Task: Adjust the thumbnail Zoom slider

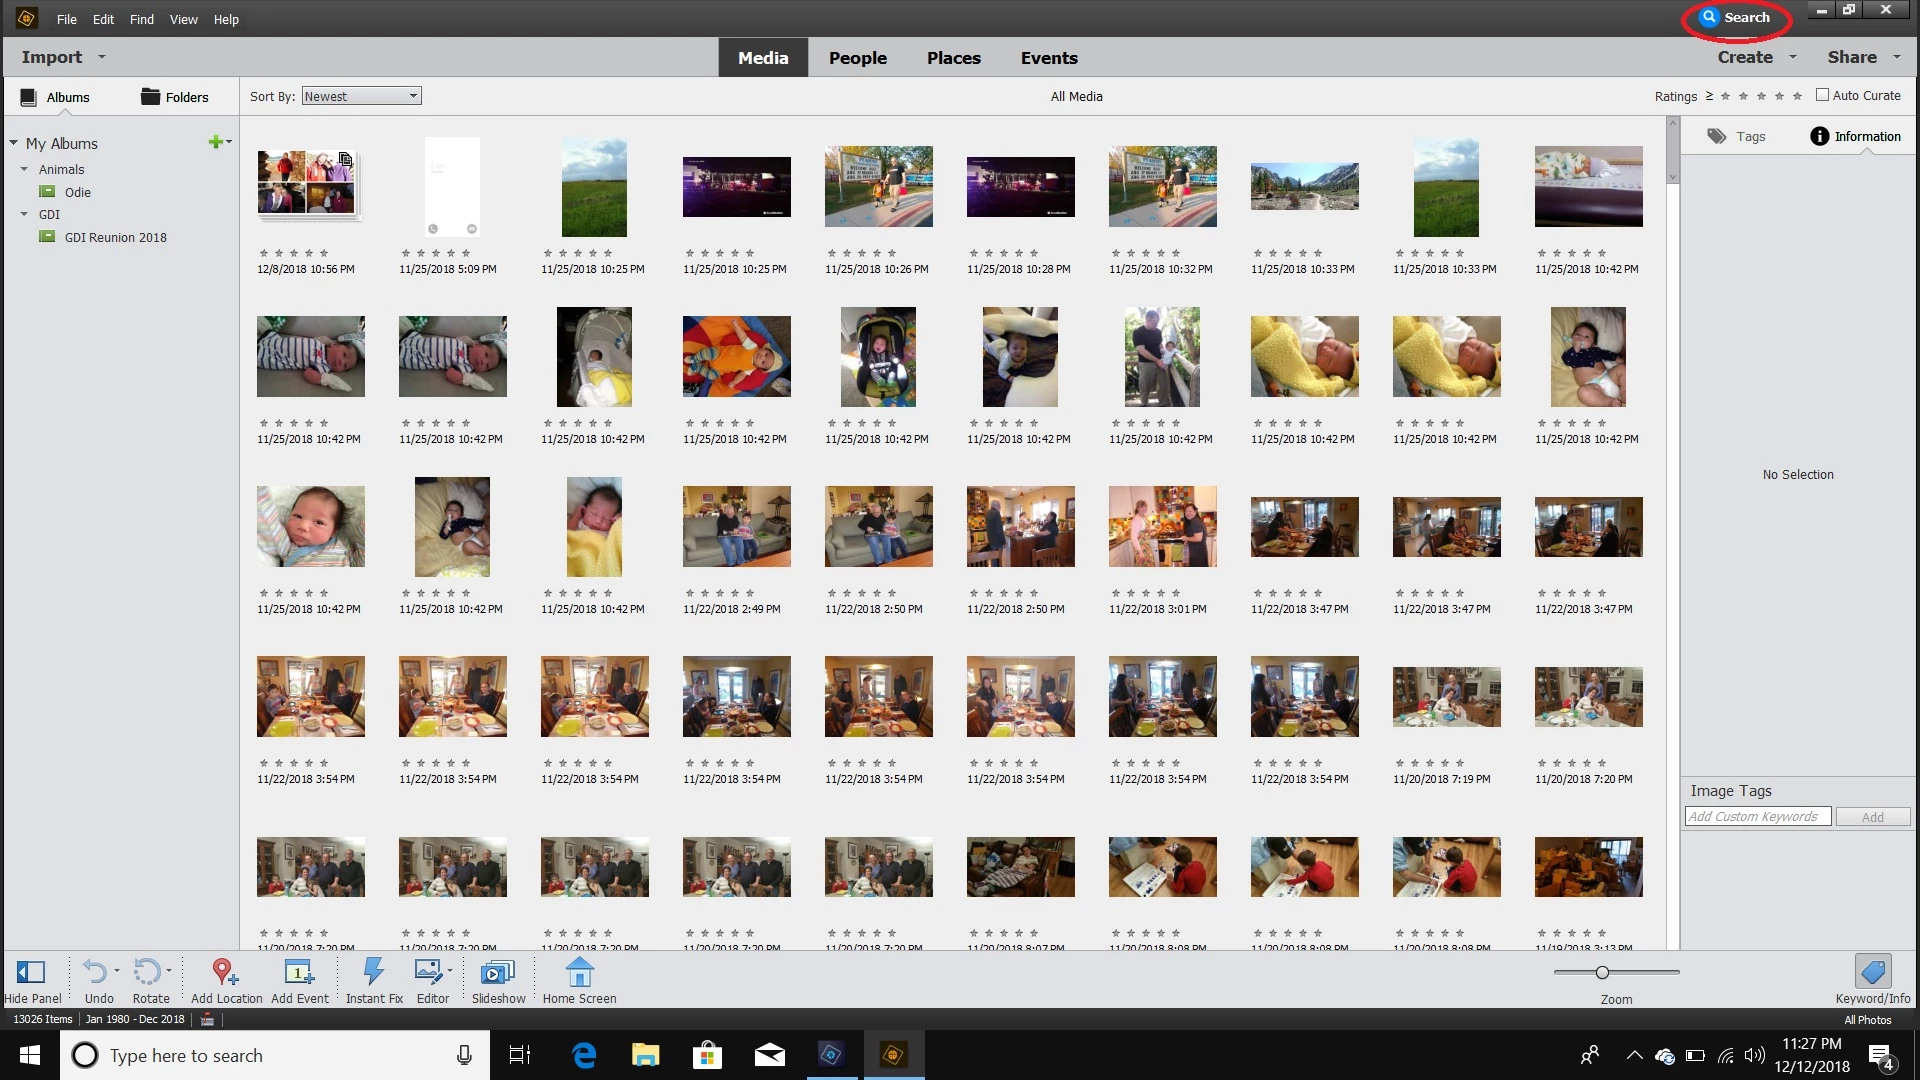Action: pyautogui.click(x=1602, y=972)
